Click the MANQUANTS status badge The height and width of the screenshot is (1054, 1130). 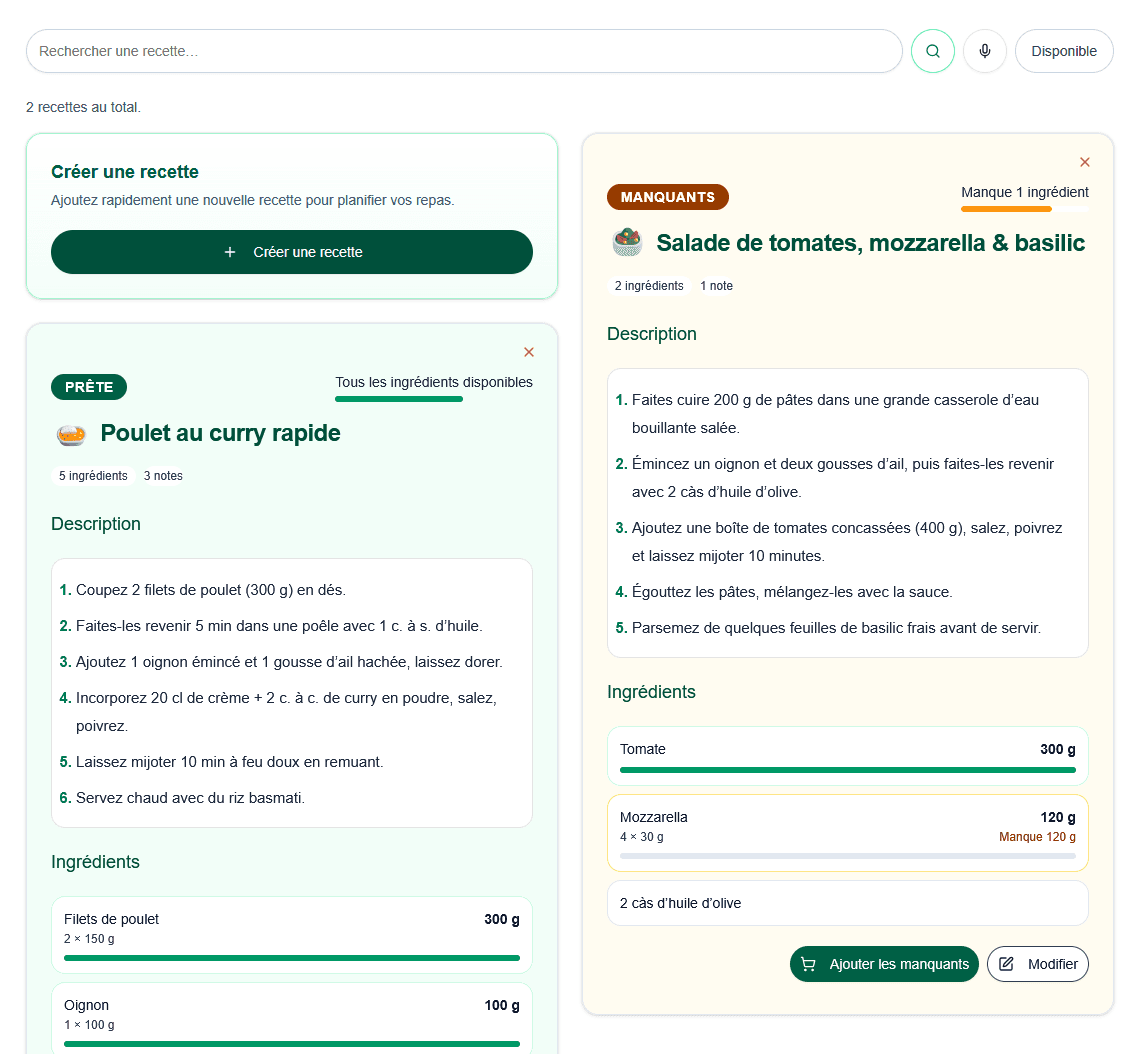pos(668,197)
